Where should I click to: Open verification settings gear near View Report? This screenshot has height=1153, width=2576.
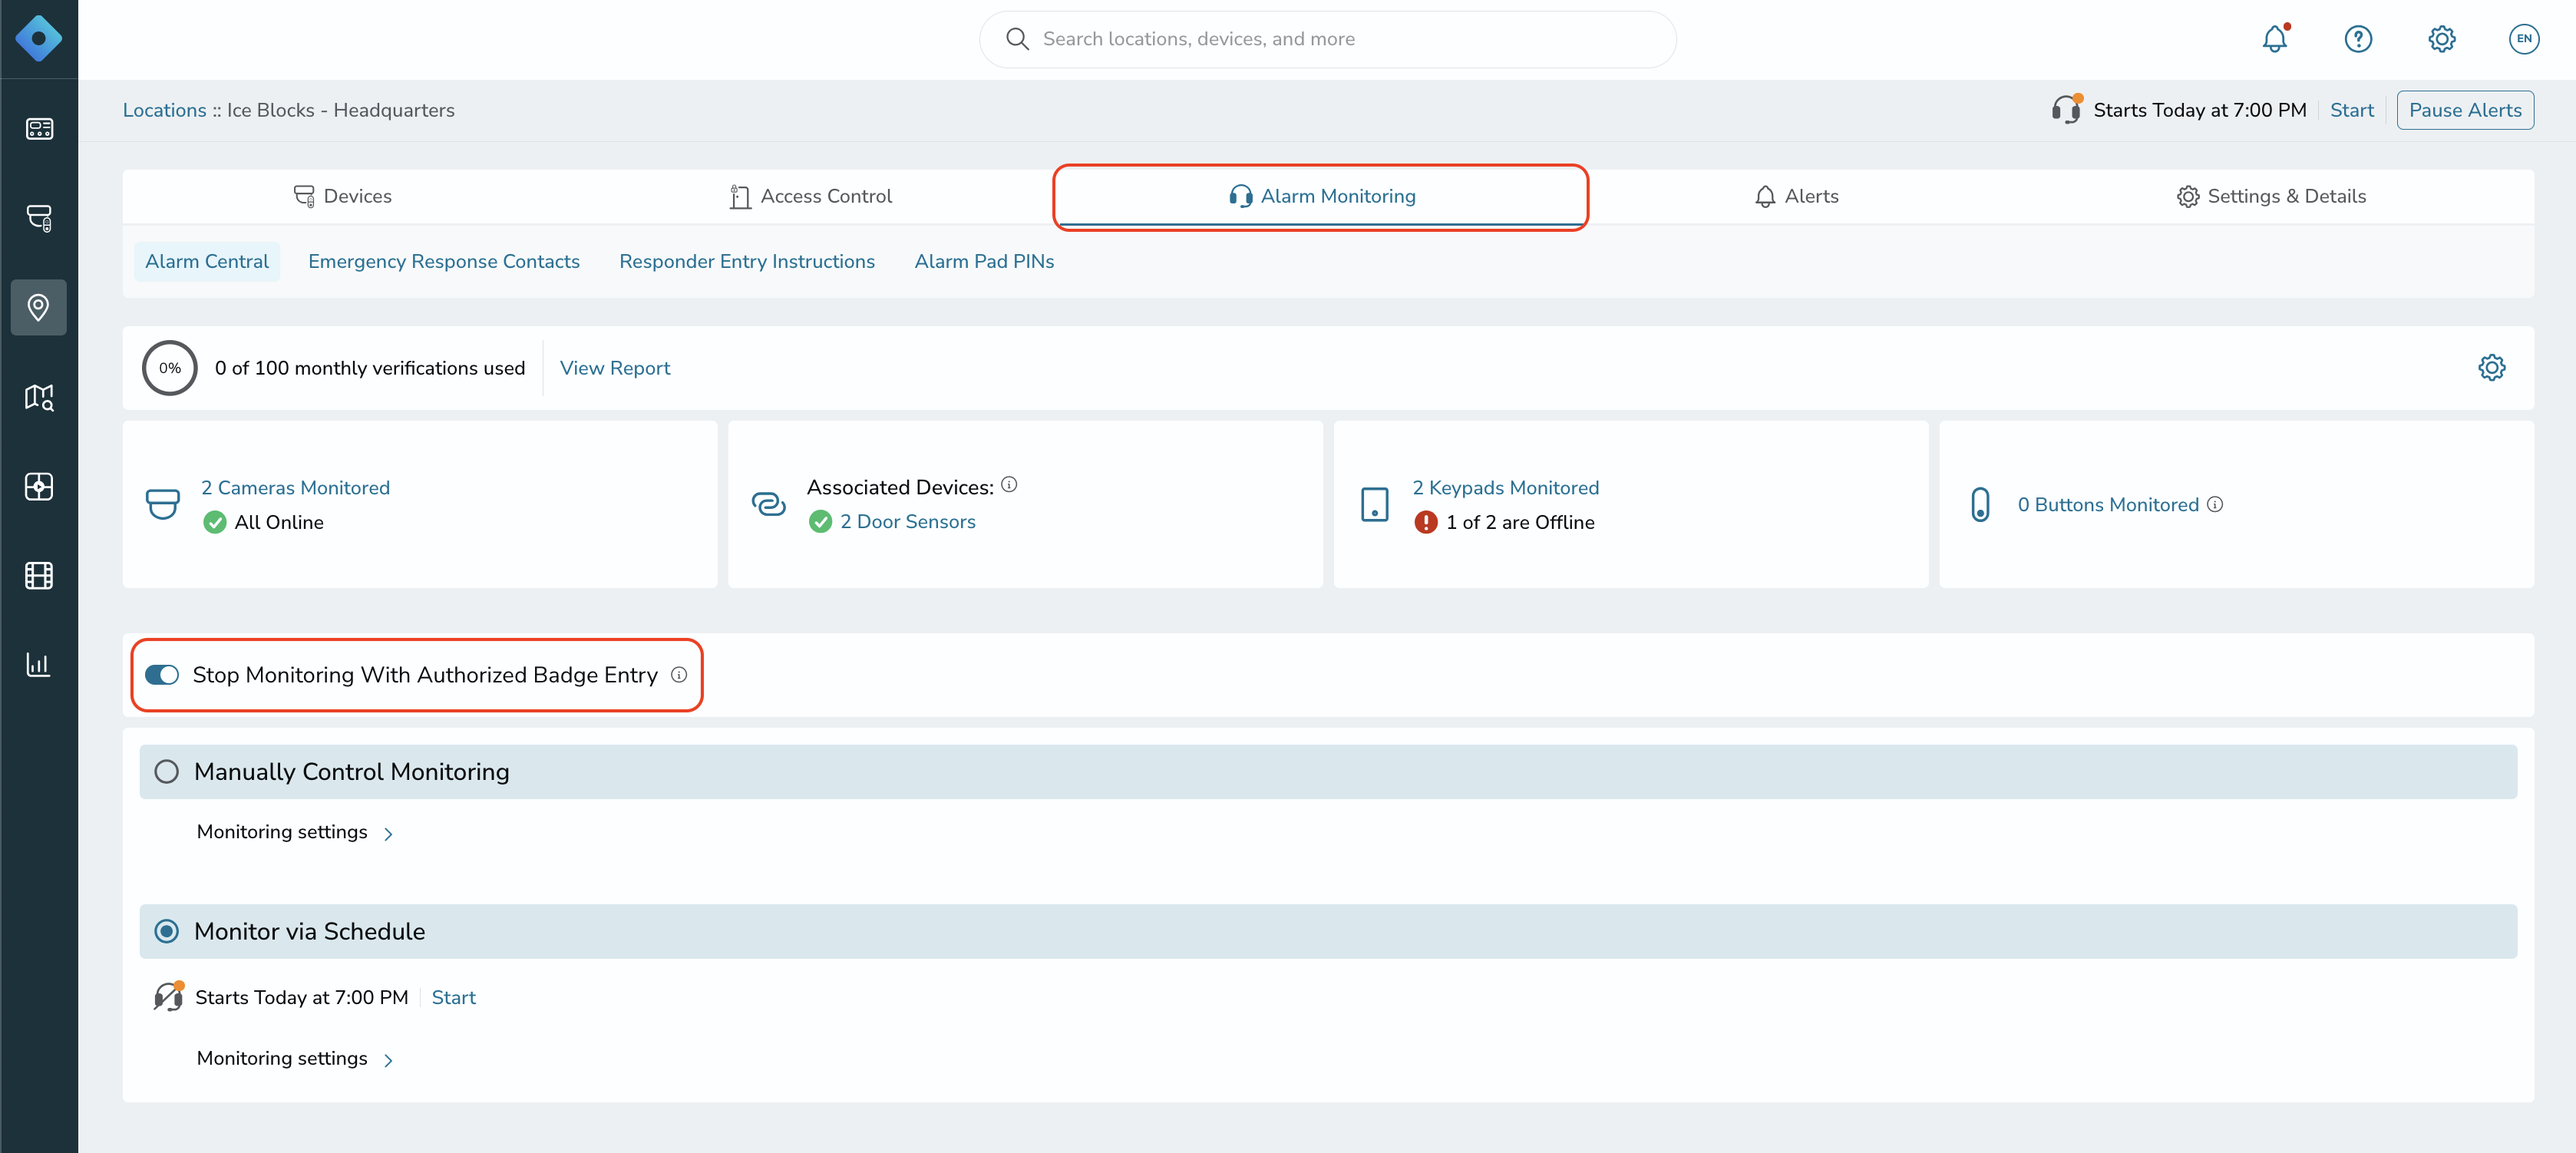2491,367
